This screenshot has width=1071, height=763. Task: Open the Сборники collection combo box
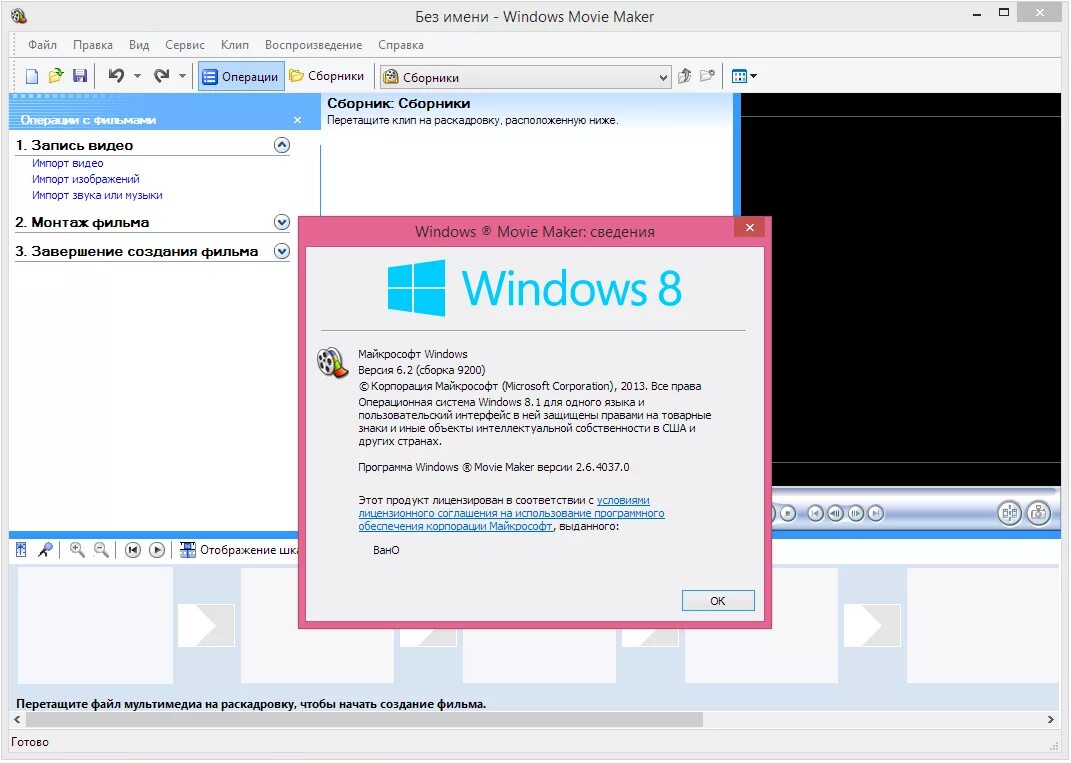(x=525, y=77)
